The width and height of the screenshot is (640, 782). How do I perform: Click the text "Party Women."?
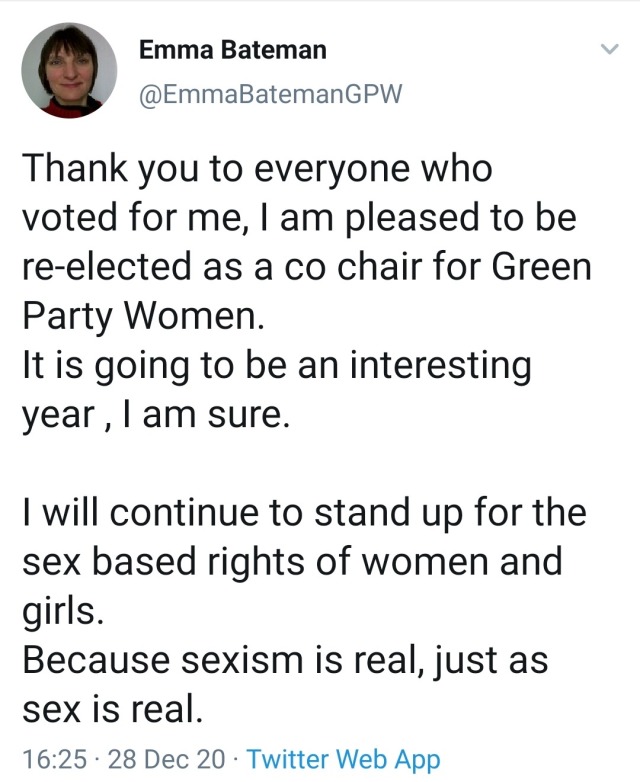144,318
